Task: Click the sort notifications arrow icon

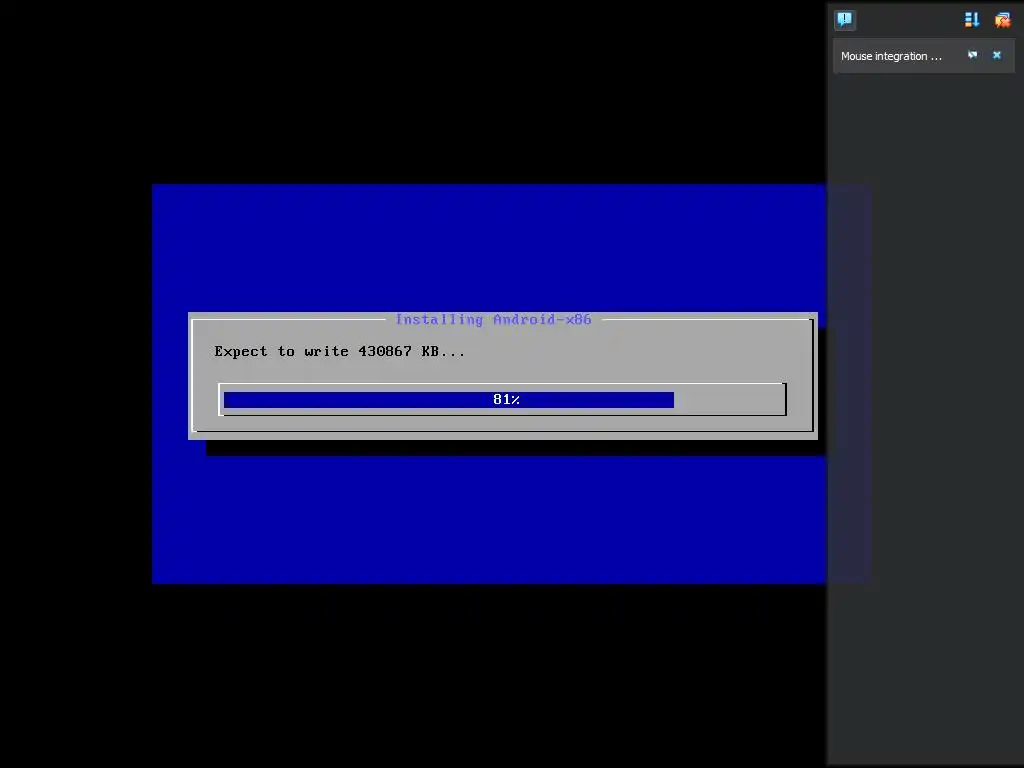Action: [972, 20]
